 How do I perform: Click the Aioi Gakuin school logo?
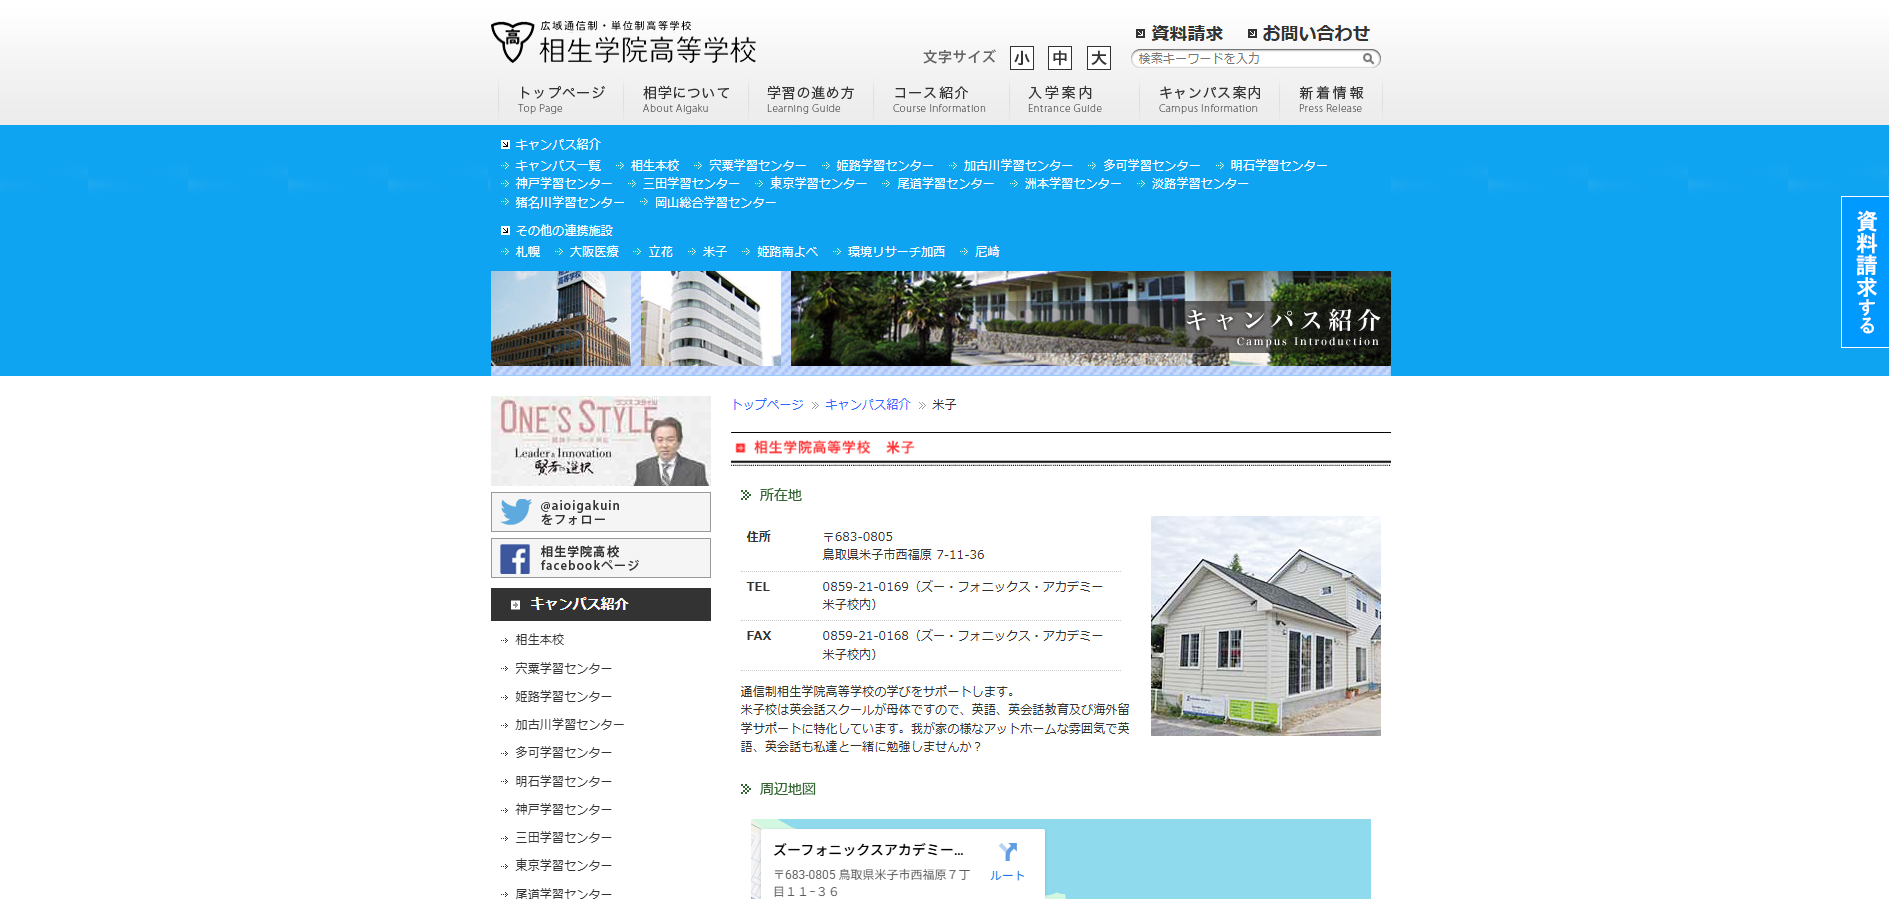coord(623,42)
